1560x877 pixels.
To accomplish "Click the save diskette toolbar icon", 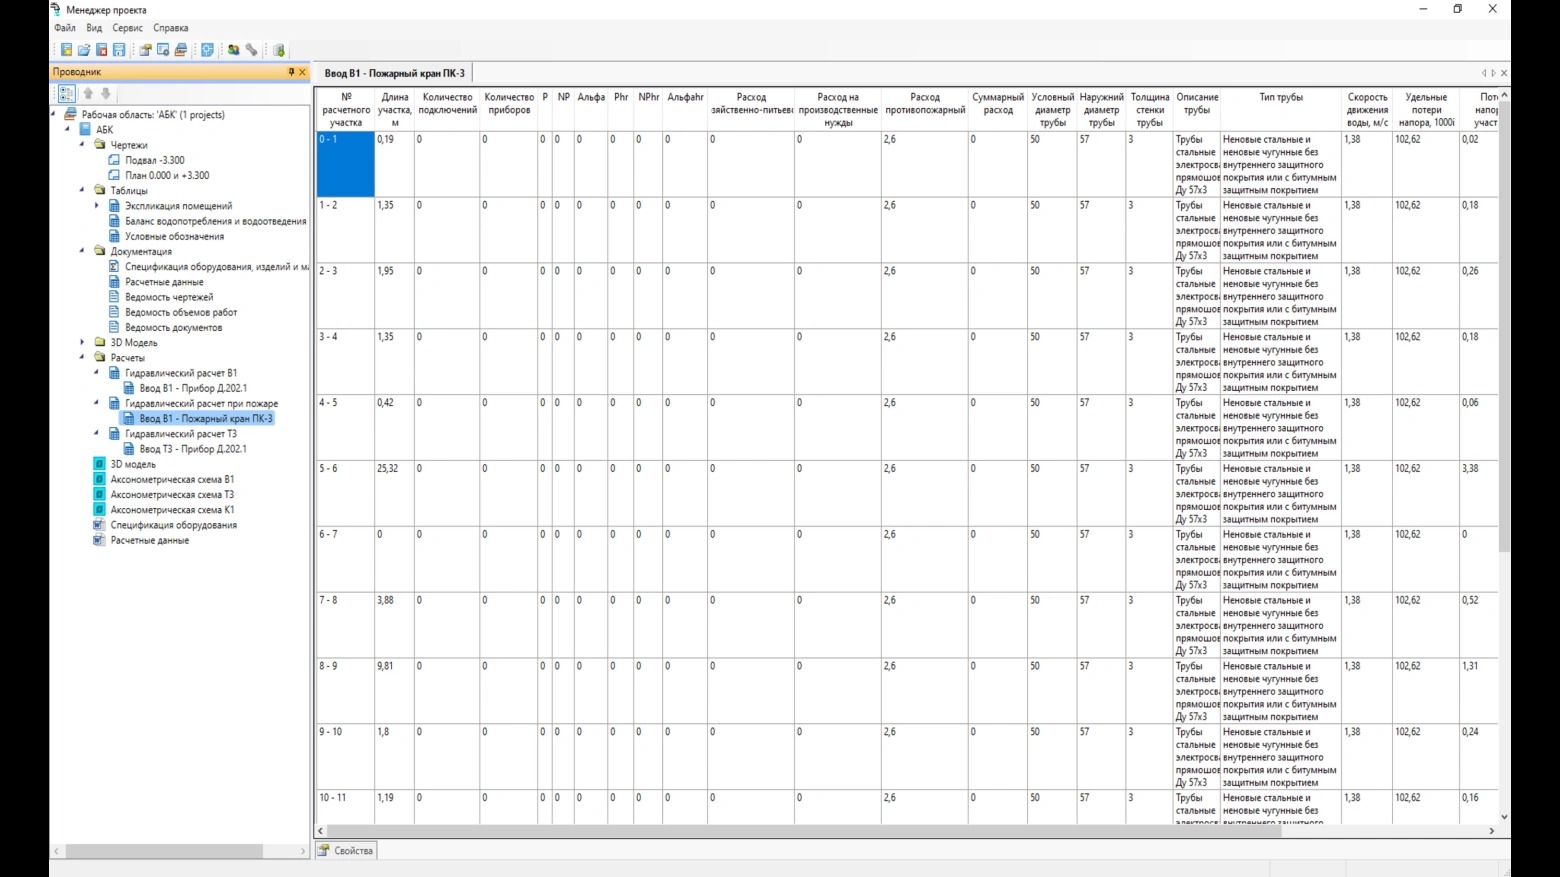I will coord(119,50).
